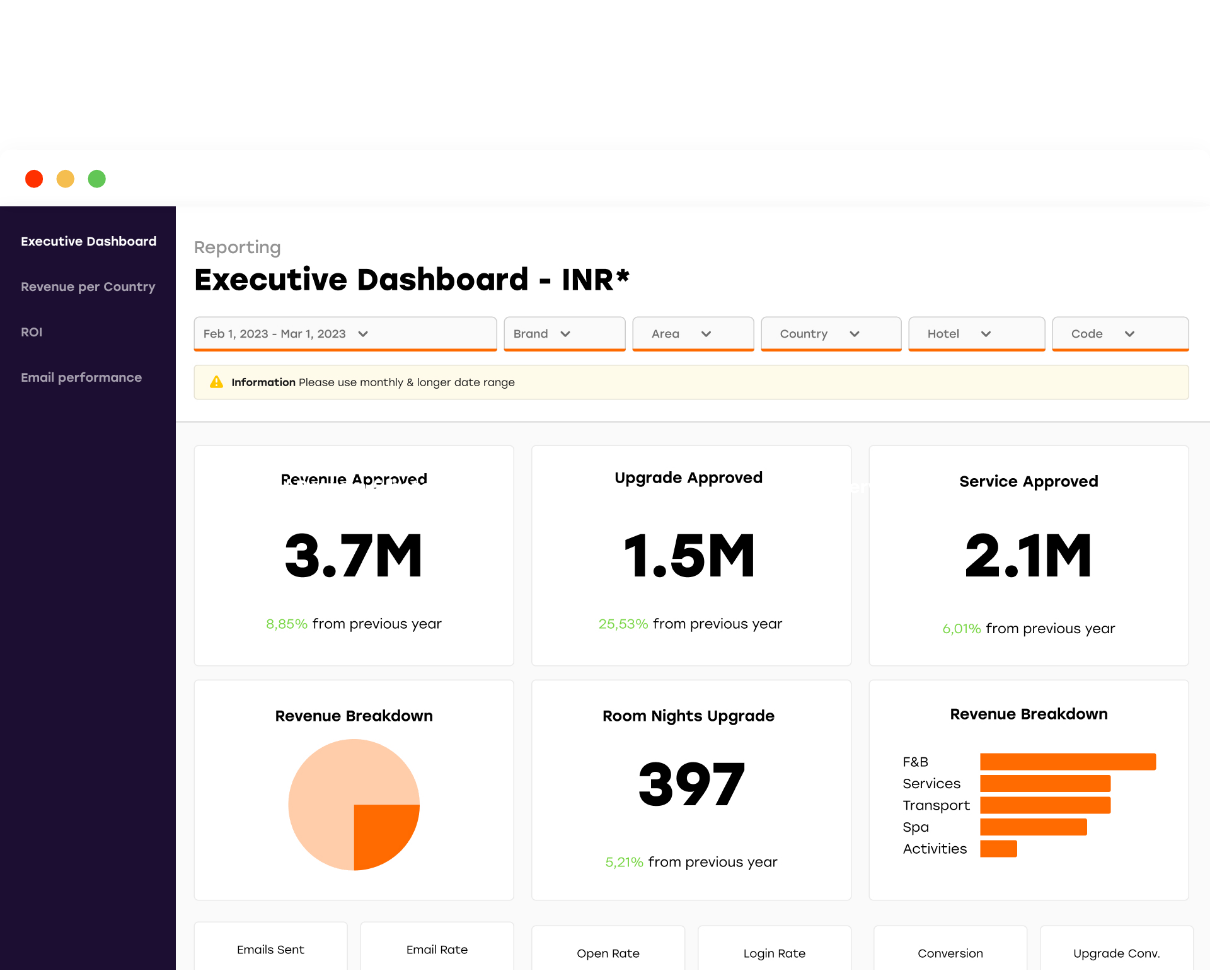Open the Code filter dropdown
The height and width of the screenshot is (970, 1210).
point(1120,334)
